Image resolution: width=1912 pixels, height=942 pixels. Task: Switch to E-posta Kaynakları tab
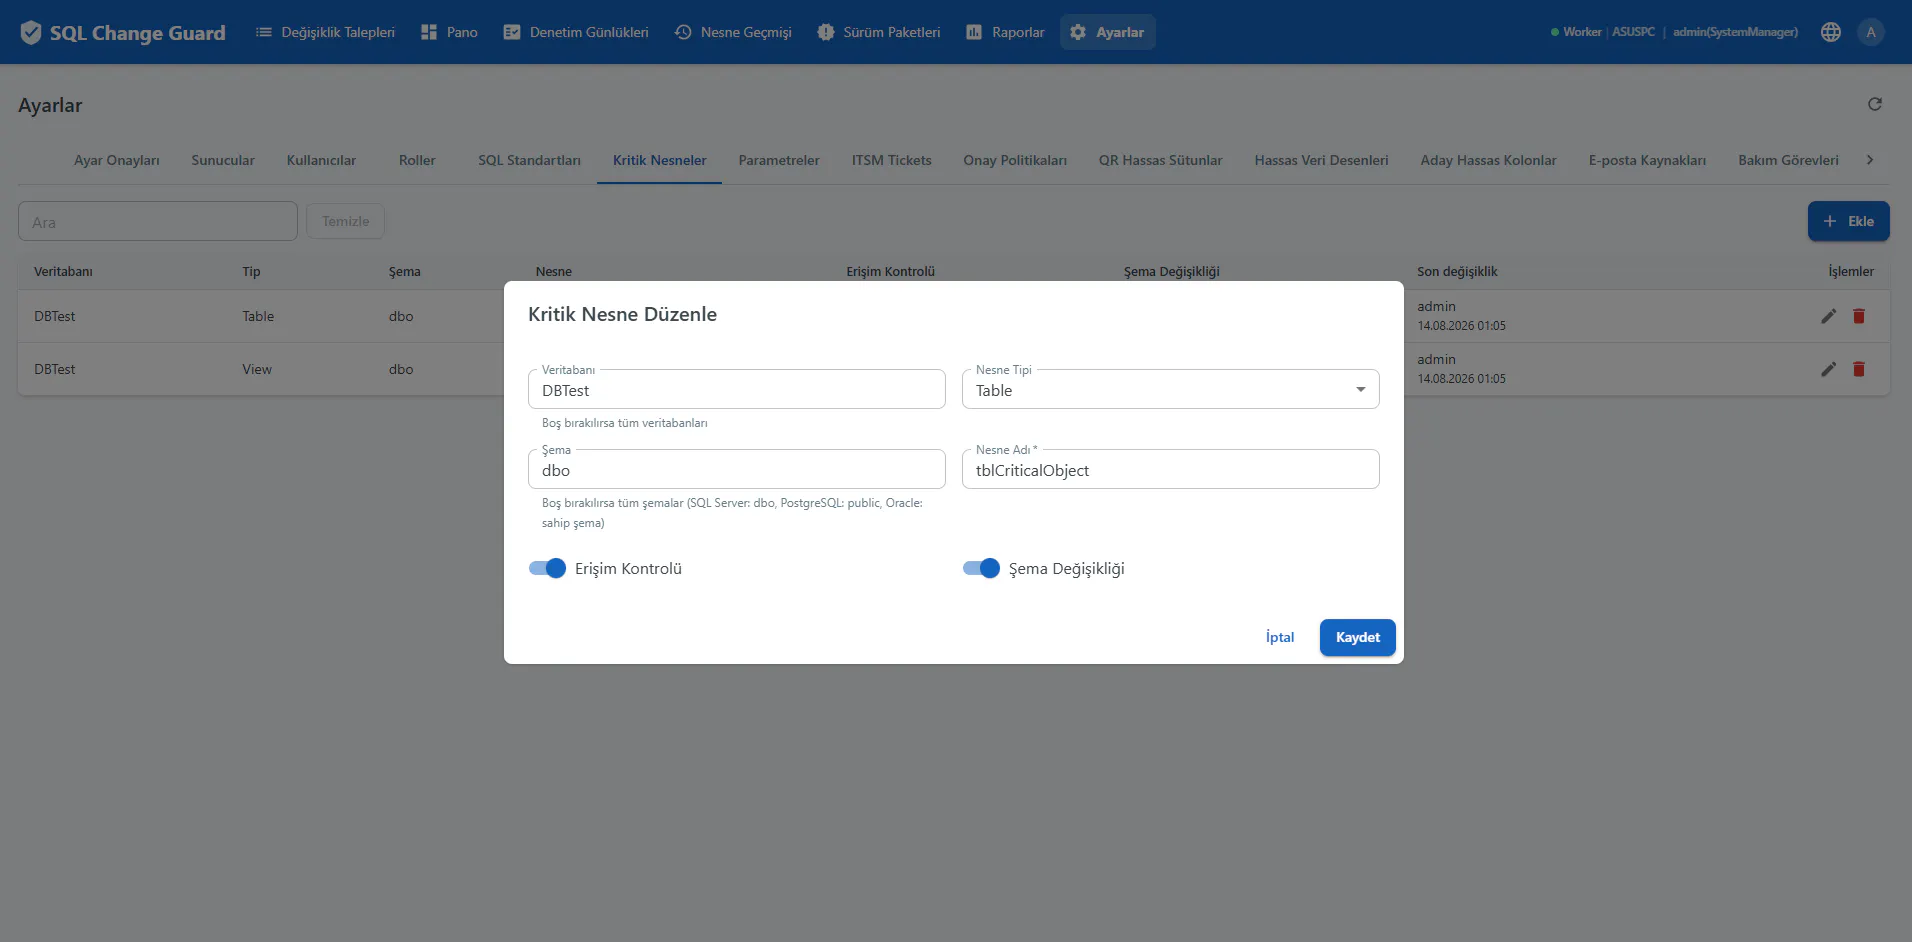click(1647, 160)
